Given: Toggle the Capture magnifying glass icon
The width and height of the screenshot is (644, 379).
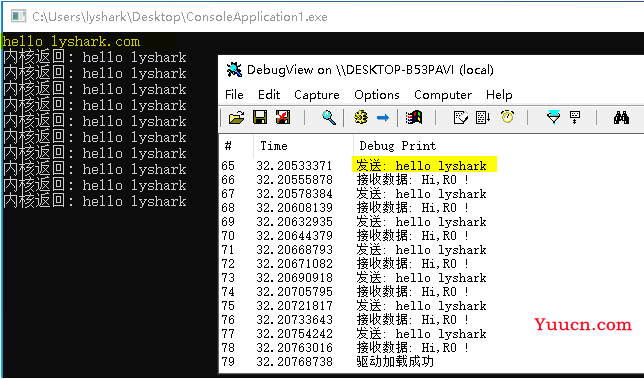Looking at the screenshot, I should coord(329,118).
